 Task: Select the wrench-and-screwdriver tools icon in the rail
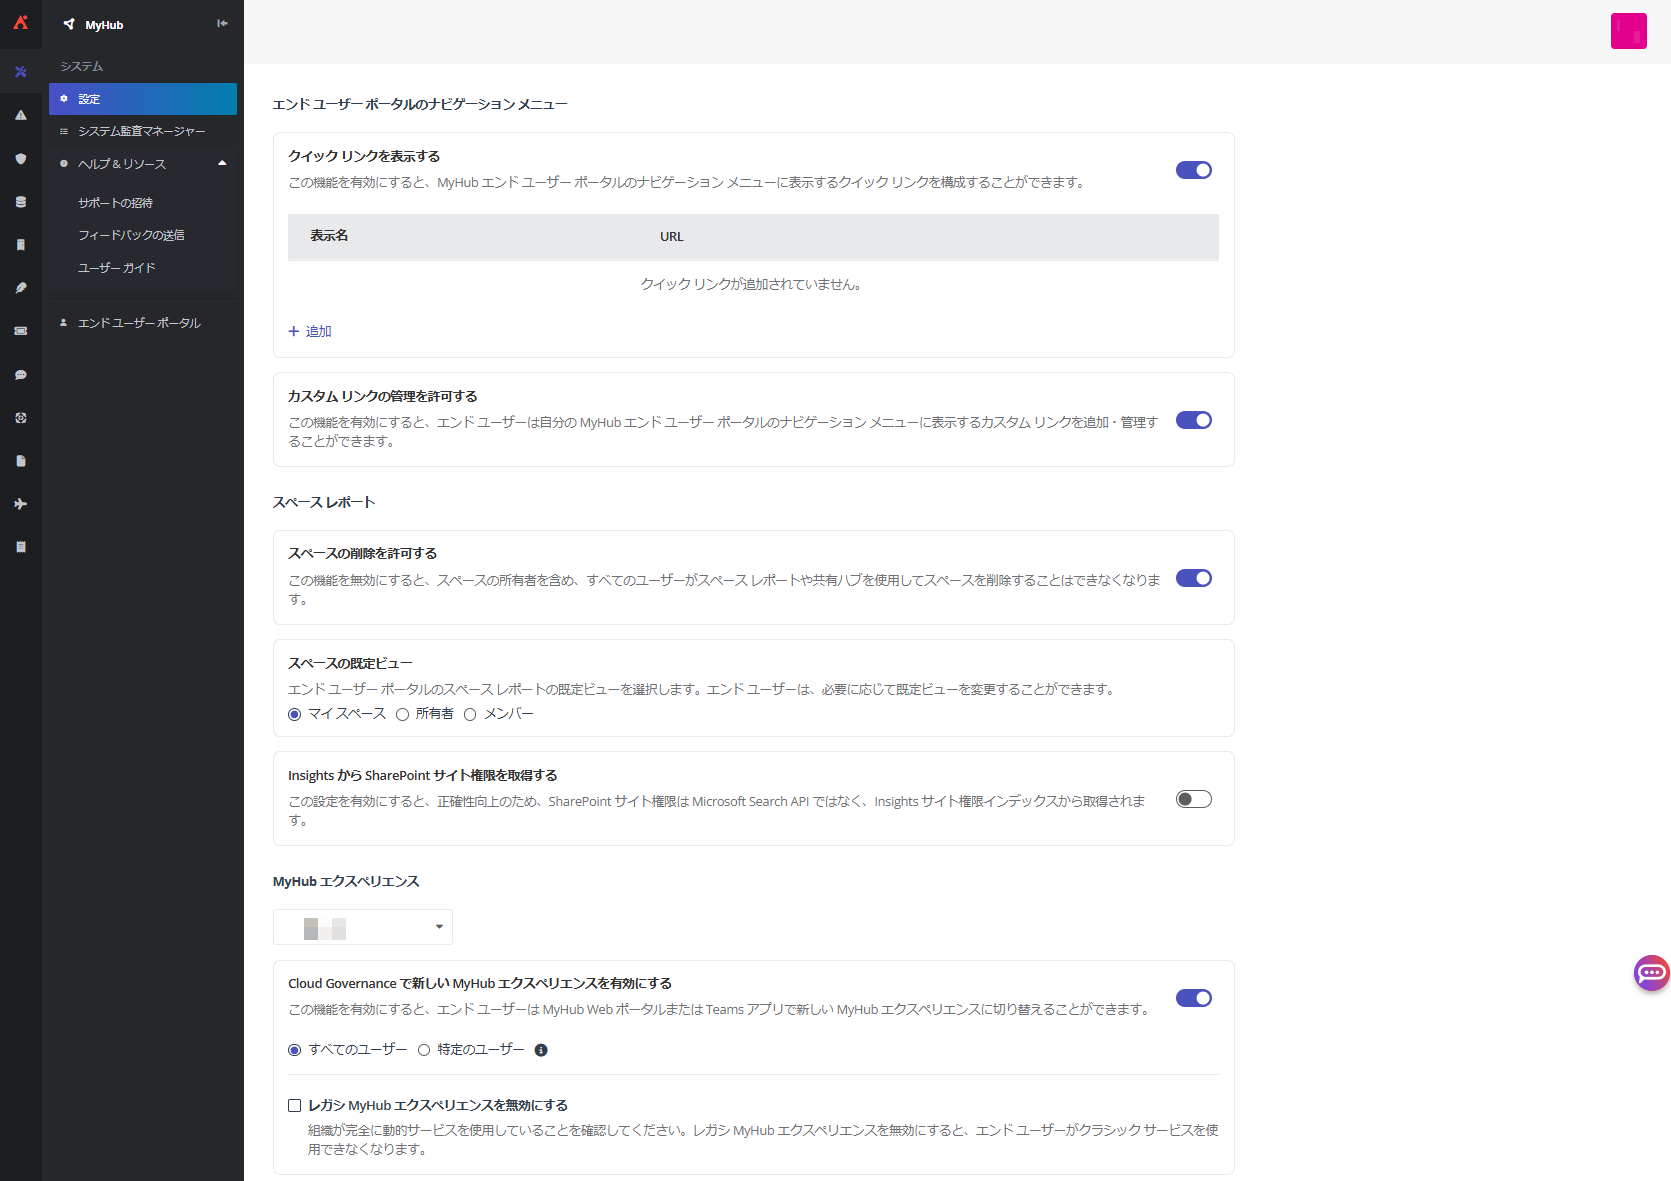20,72
